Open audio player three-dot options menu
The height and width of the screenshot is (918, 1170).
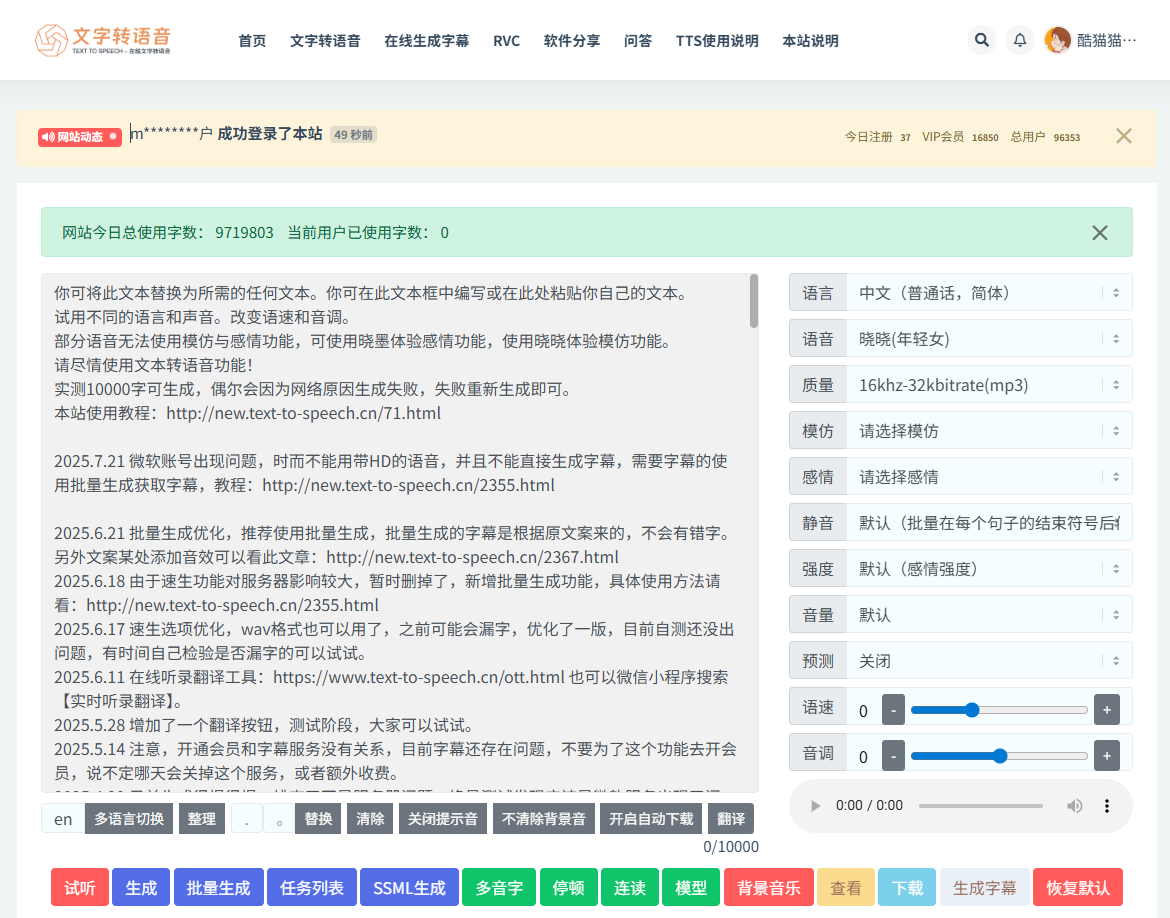[x=1107, y=806]
